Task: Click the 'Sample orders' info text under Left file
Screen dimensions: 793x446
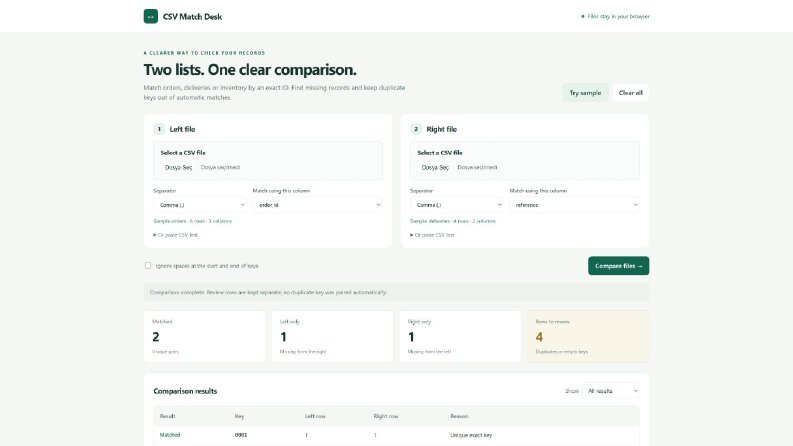Action: (x=193, y=221)
